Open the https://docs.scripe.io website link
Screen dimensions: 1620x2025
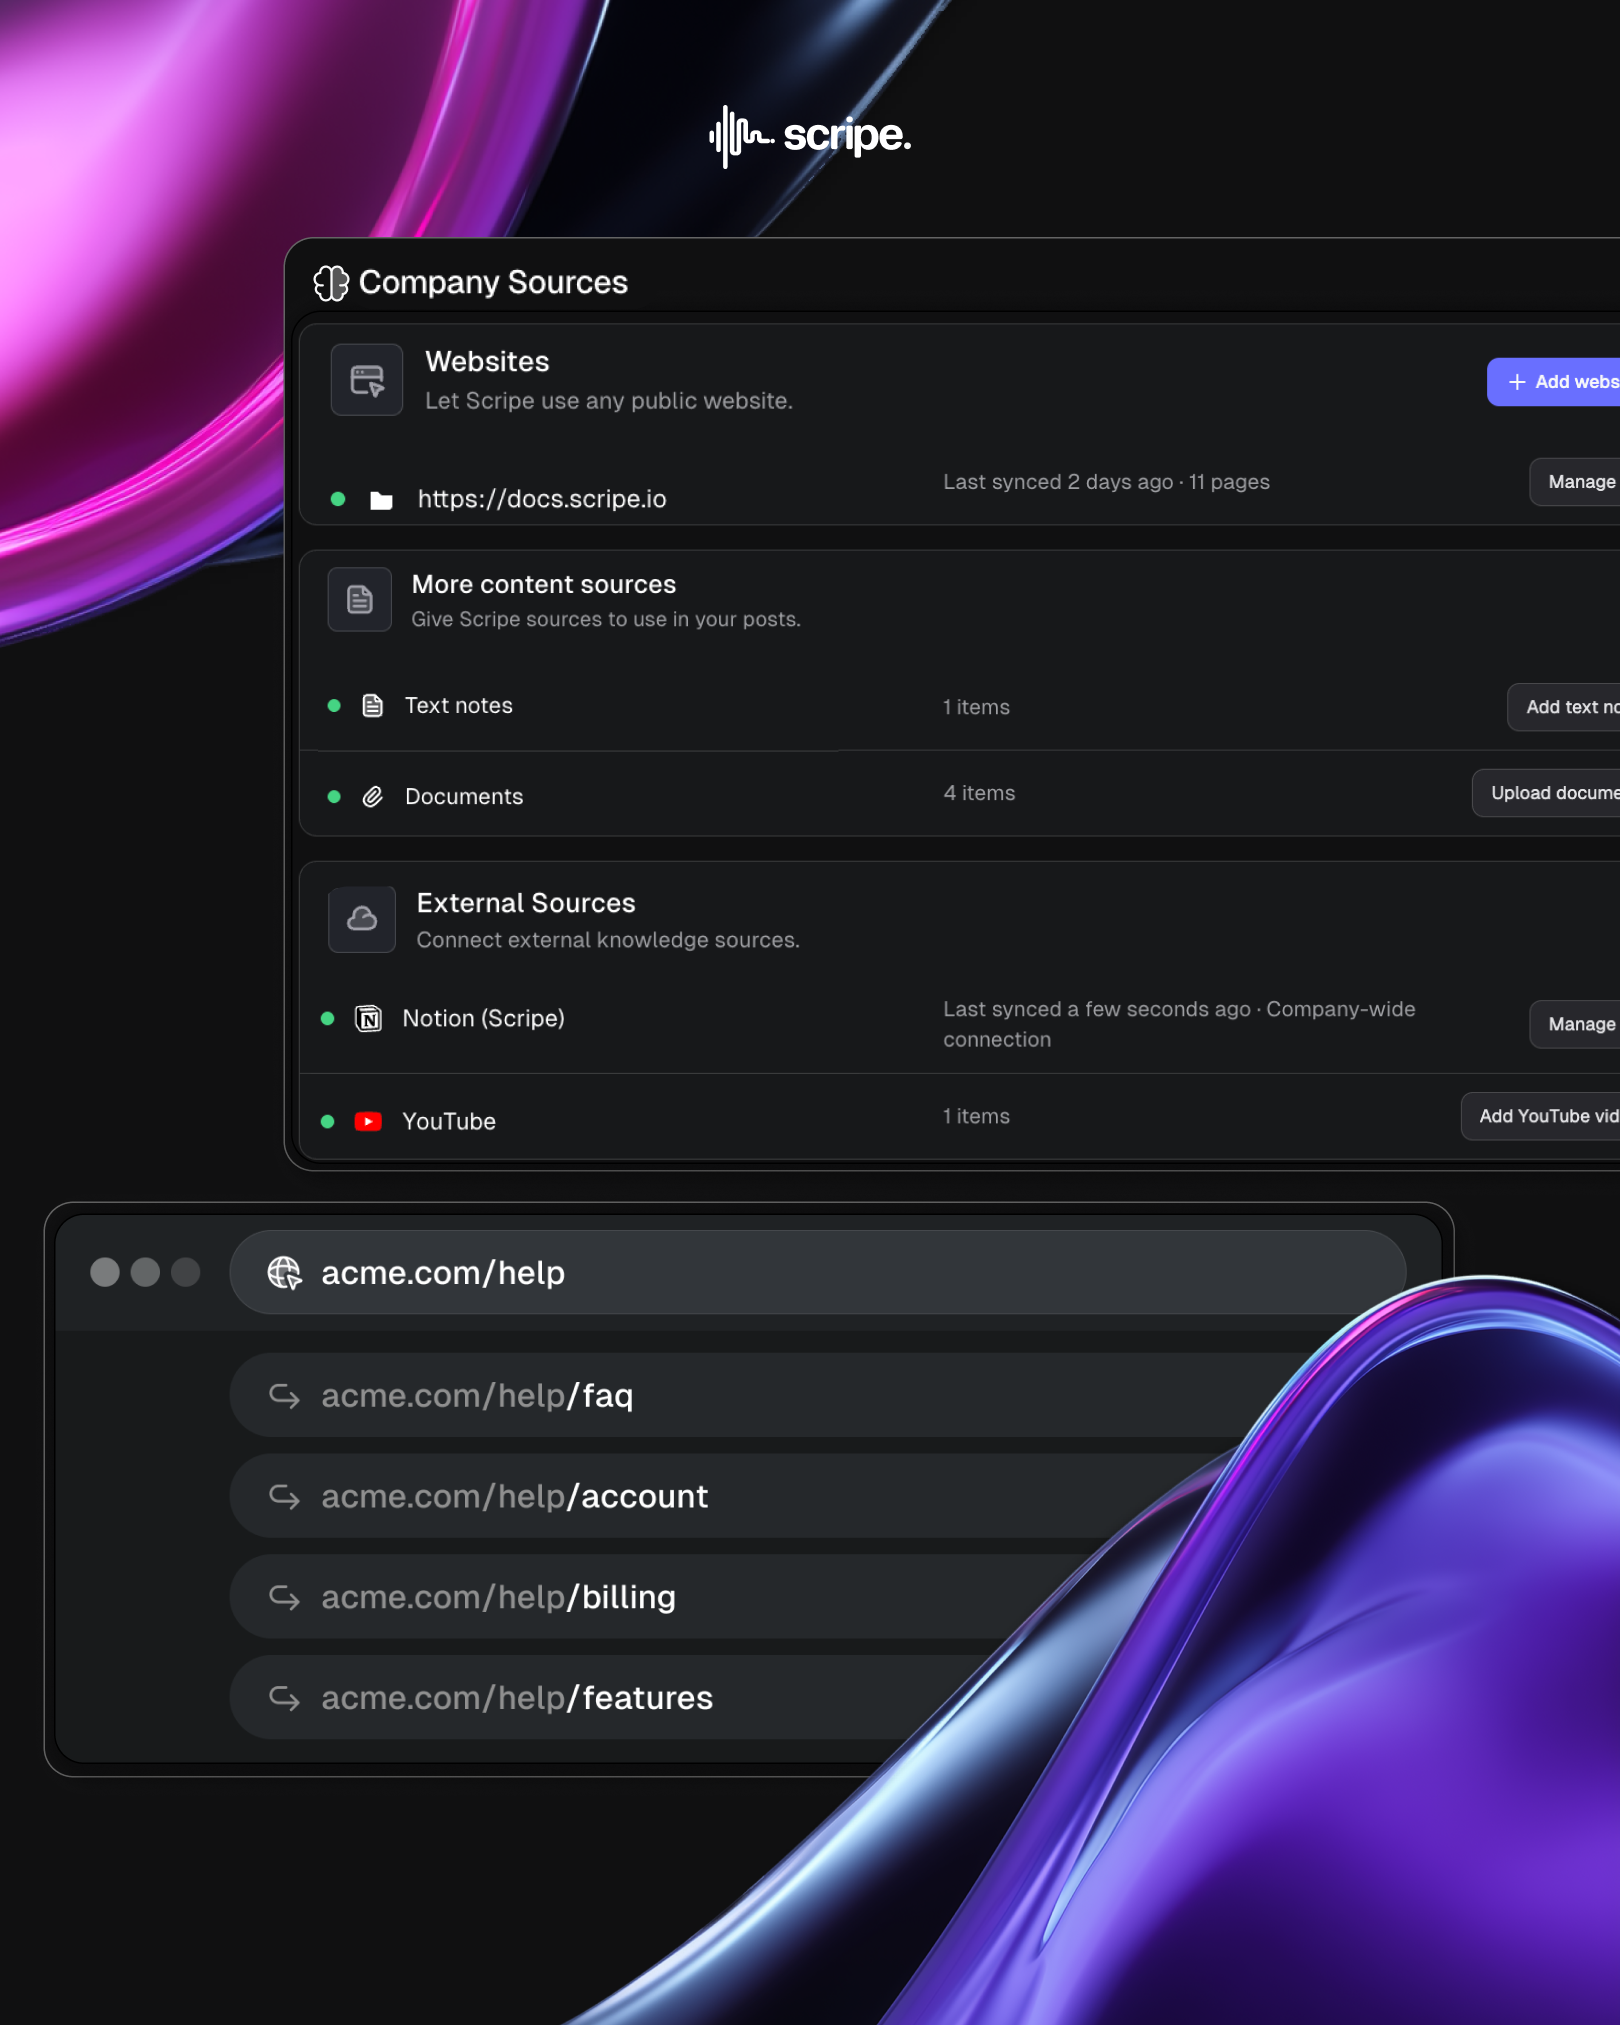[542, 499]
